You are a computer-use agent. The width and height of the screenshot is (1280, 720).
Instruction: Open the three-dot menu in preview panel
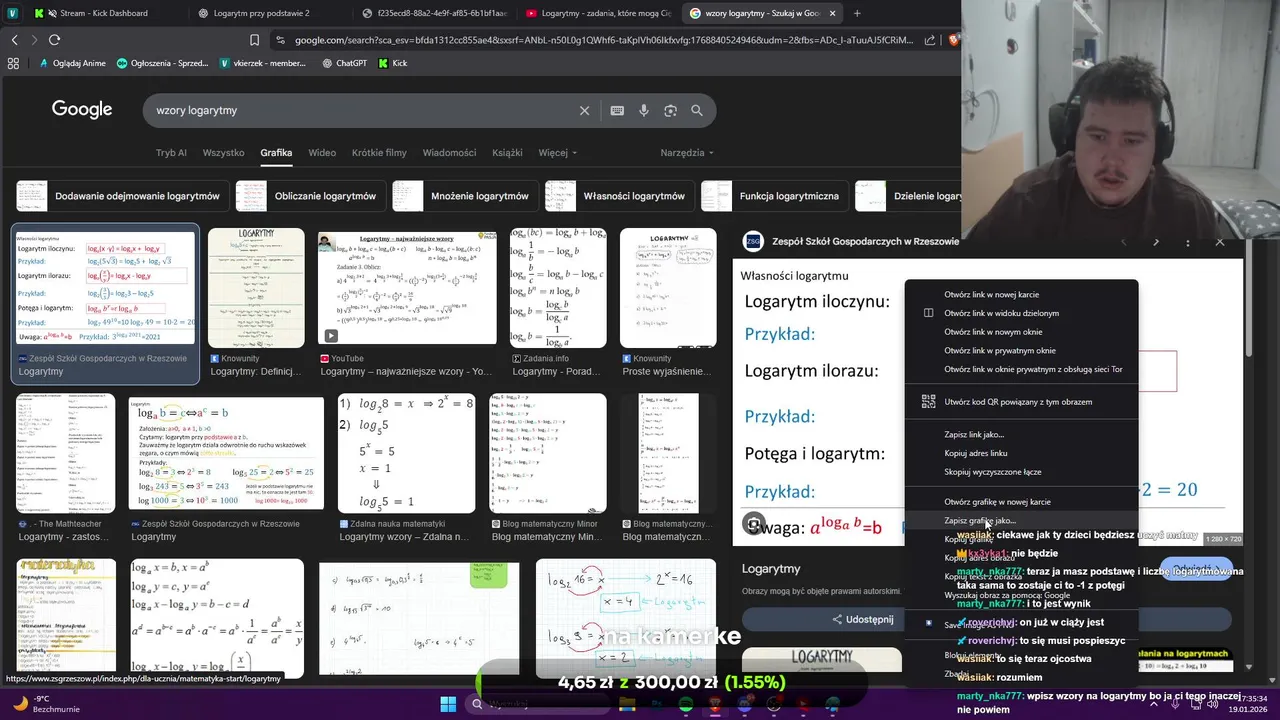tap(1188, 242)
